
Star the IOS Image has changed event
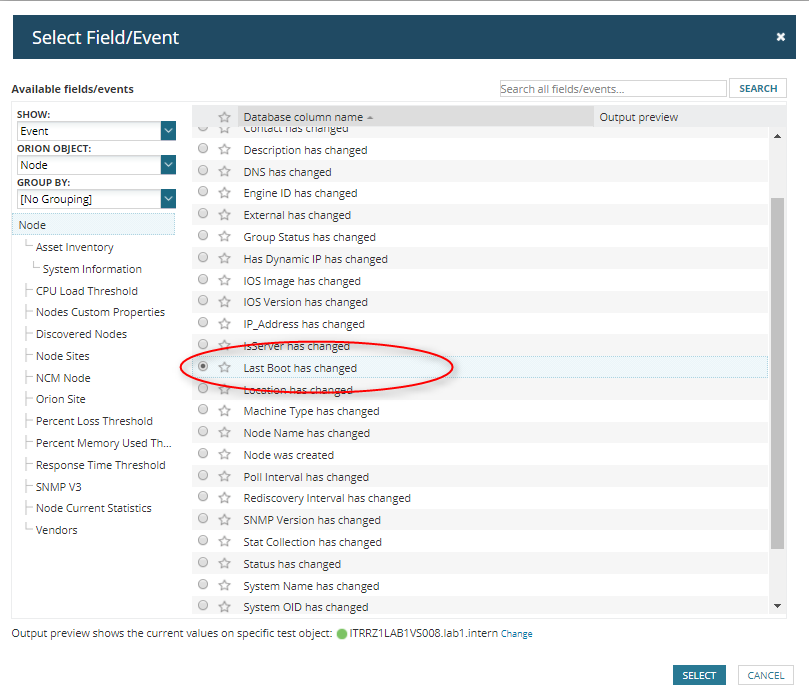pos(224,281)
